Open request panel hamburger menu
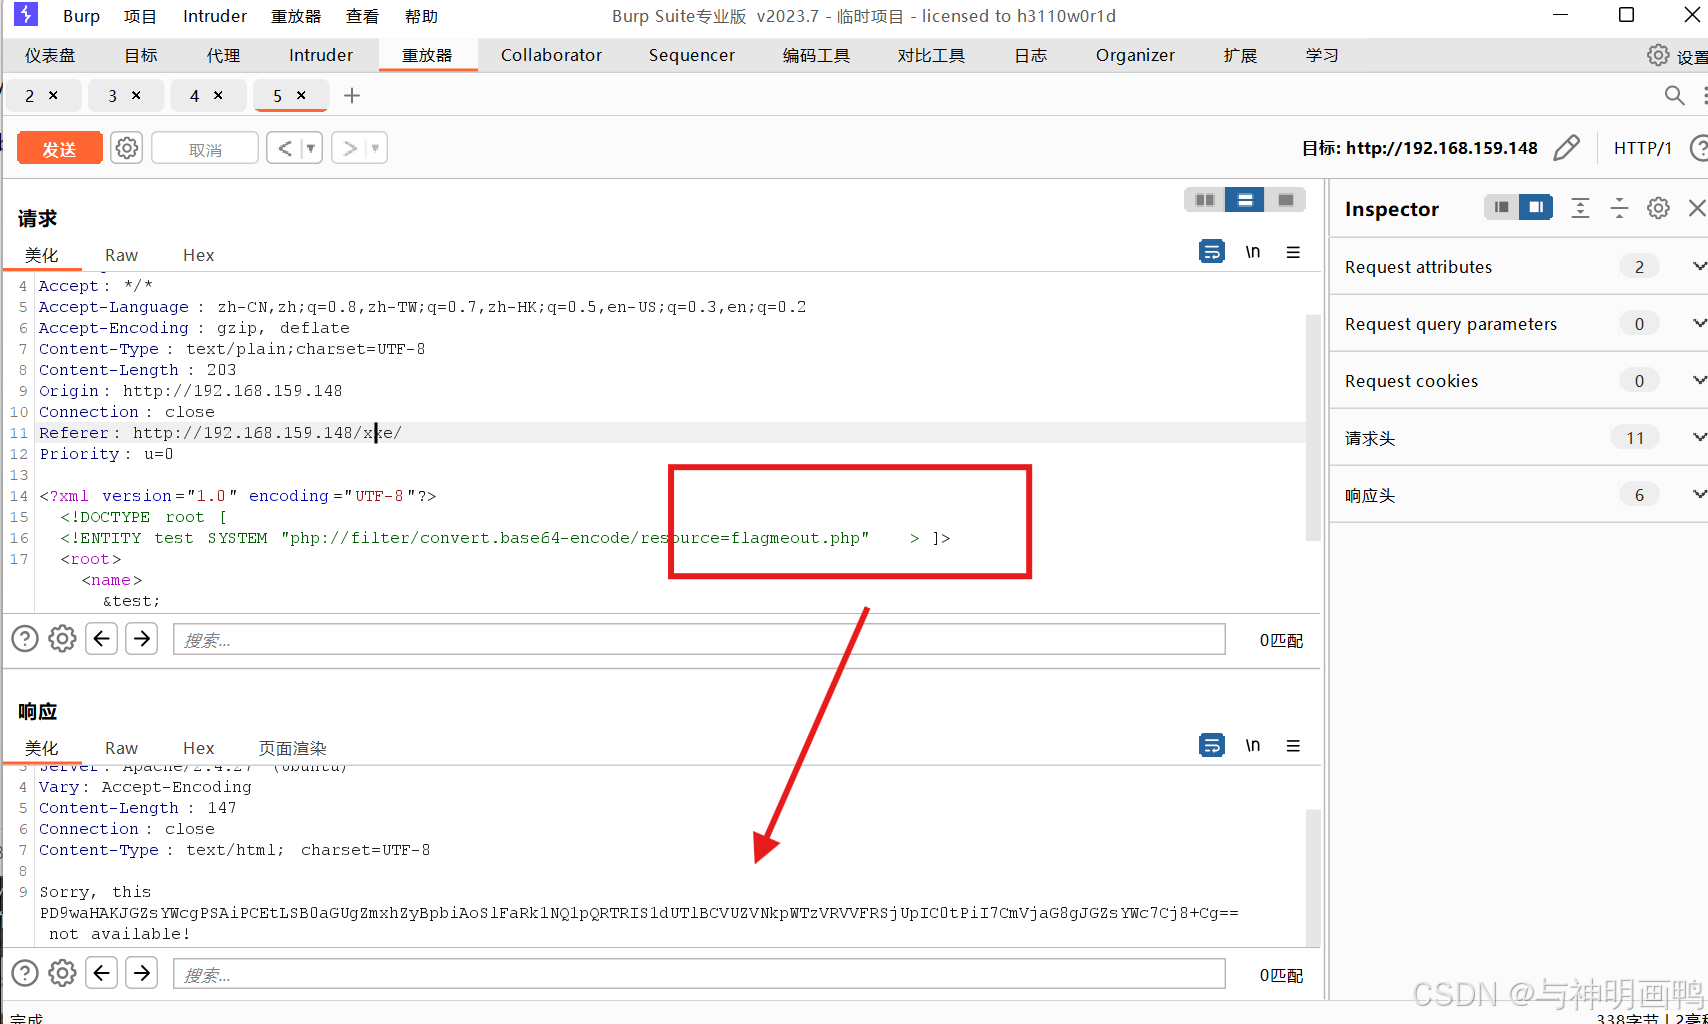This screenshot has height=1024, width=1708. (x=1293, y=252)
